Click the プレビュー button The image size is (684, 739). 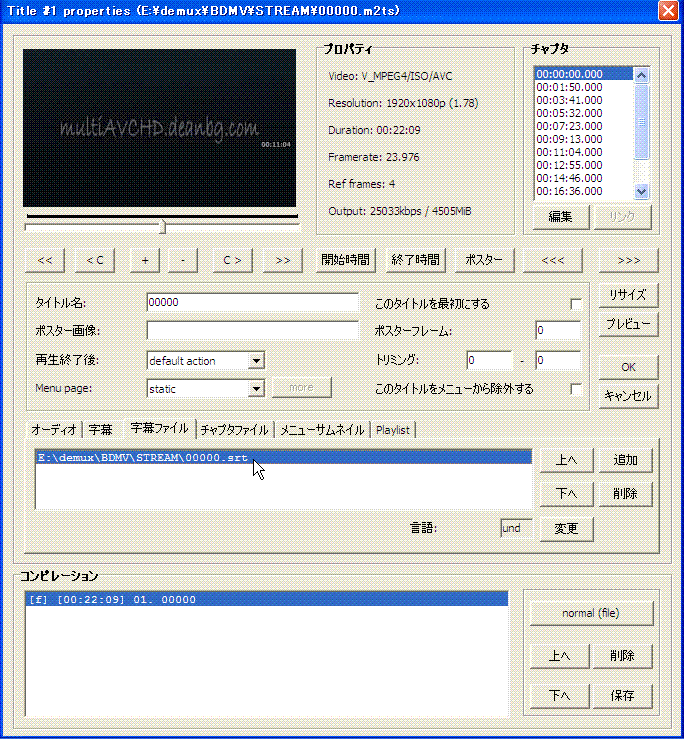[628, 324]
